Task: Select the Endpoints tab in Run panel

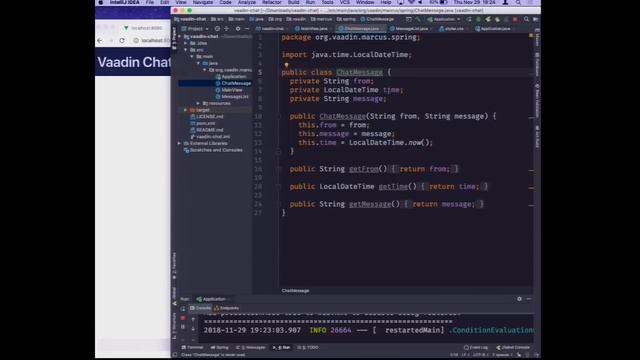Action: pos(226,308)
